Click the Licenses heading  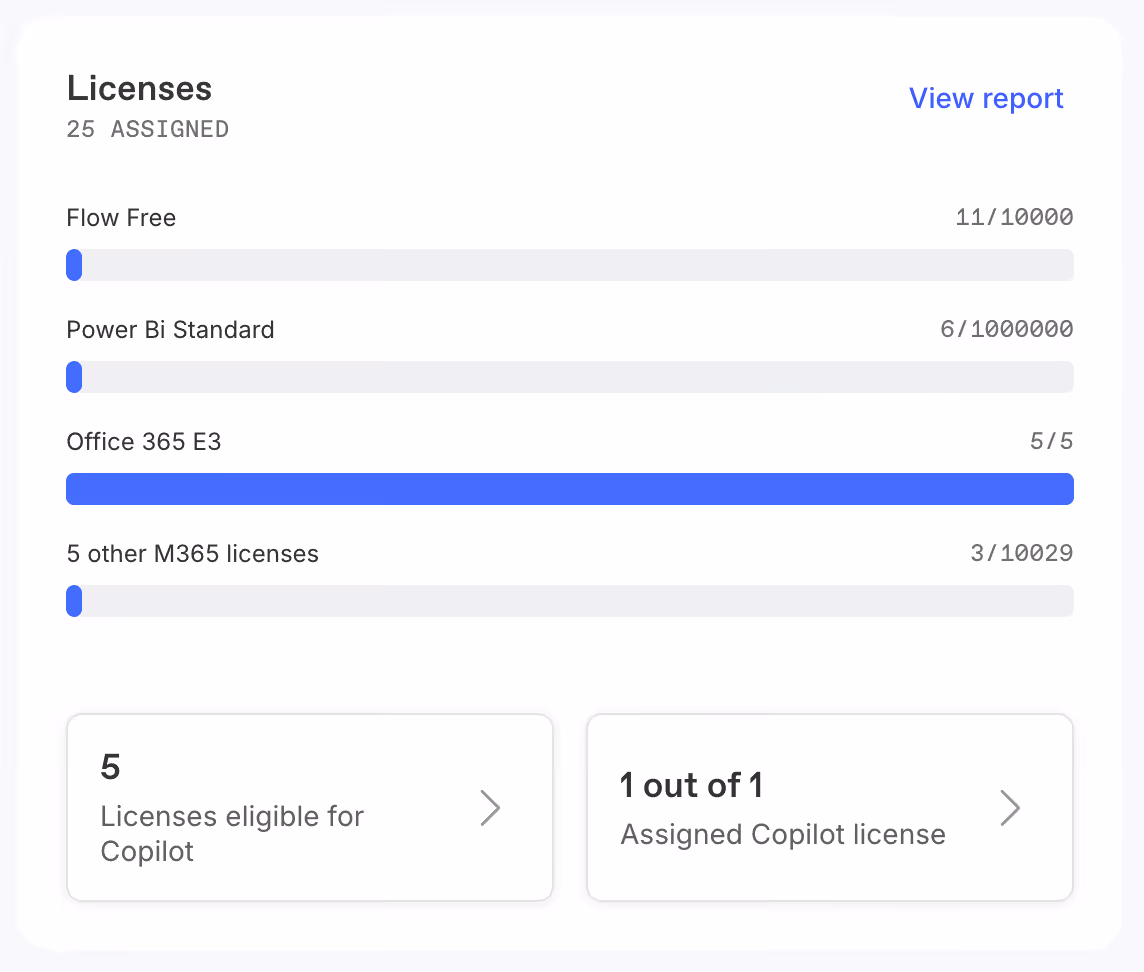coord(139,88)
